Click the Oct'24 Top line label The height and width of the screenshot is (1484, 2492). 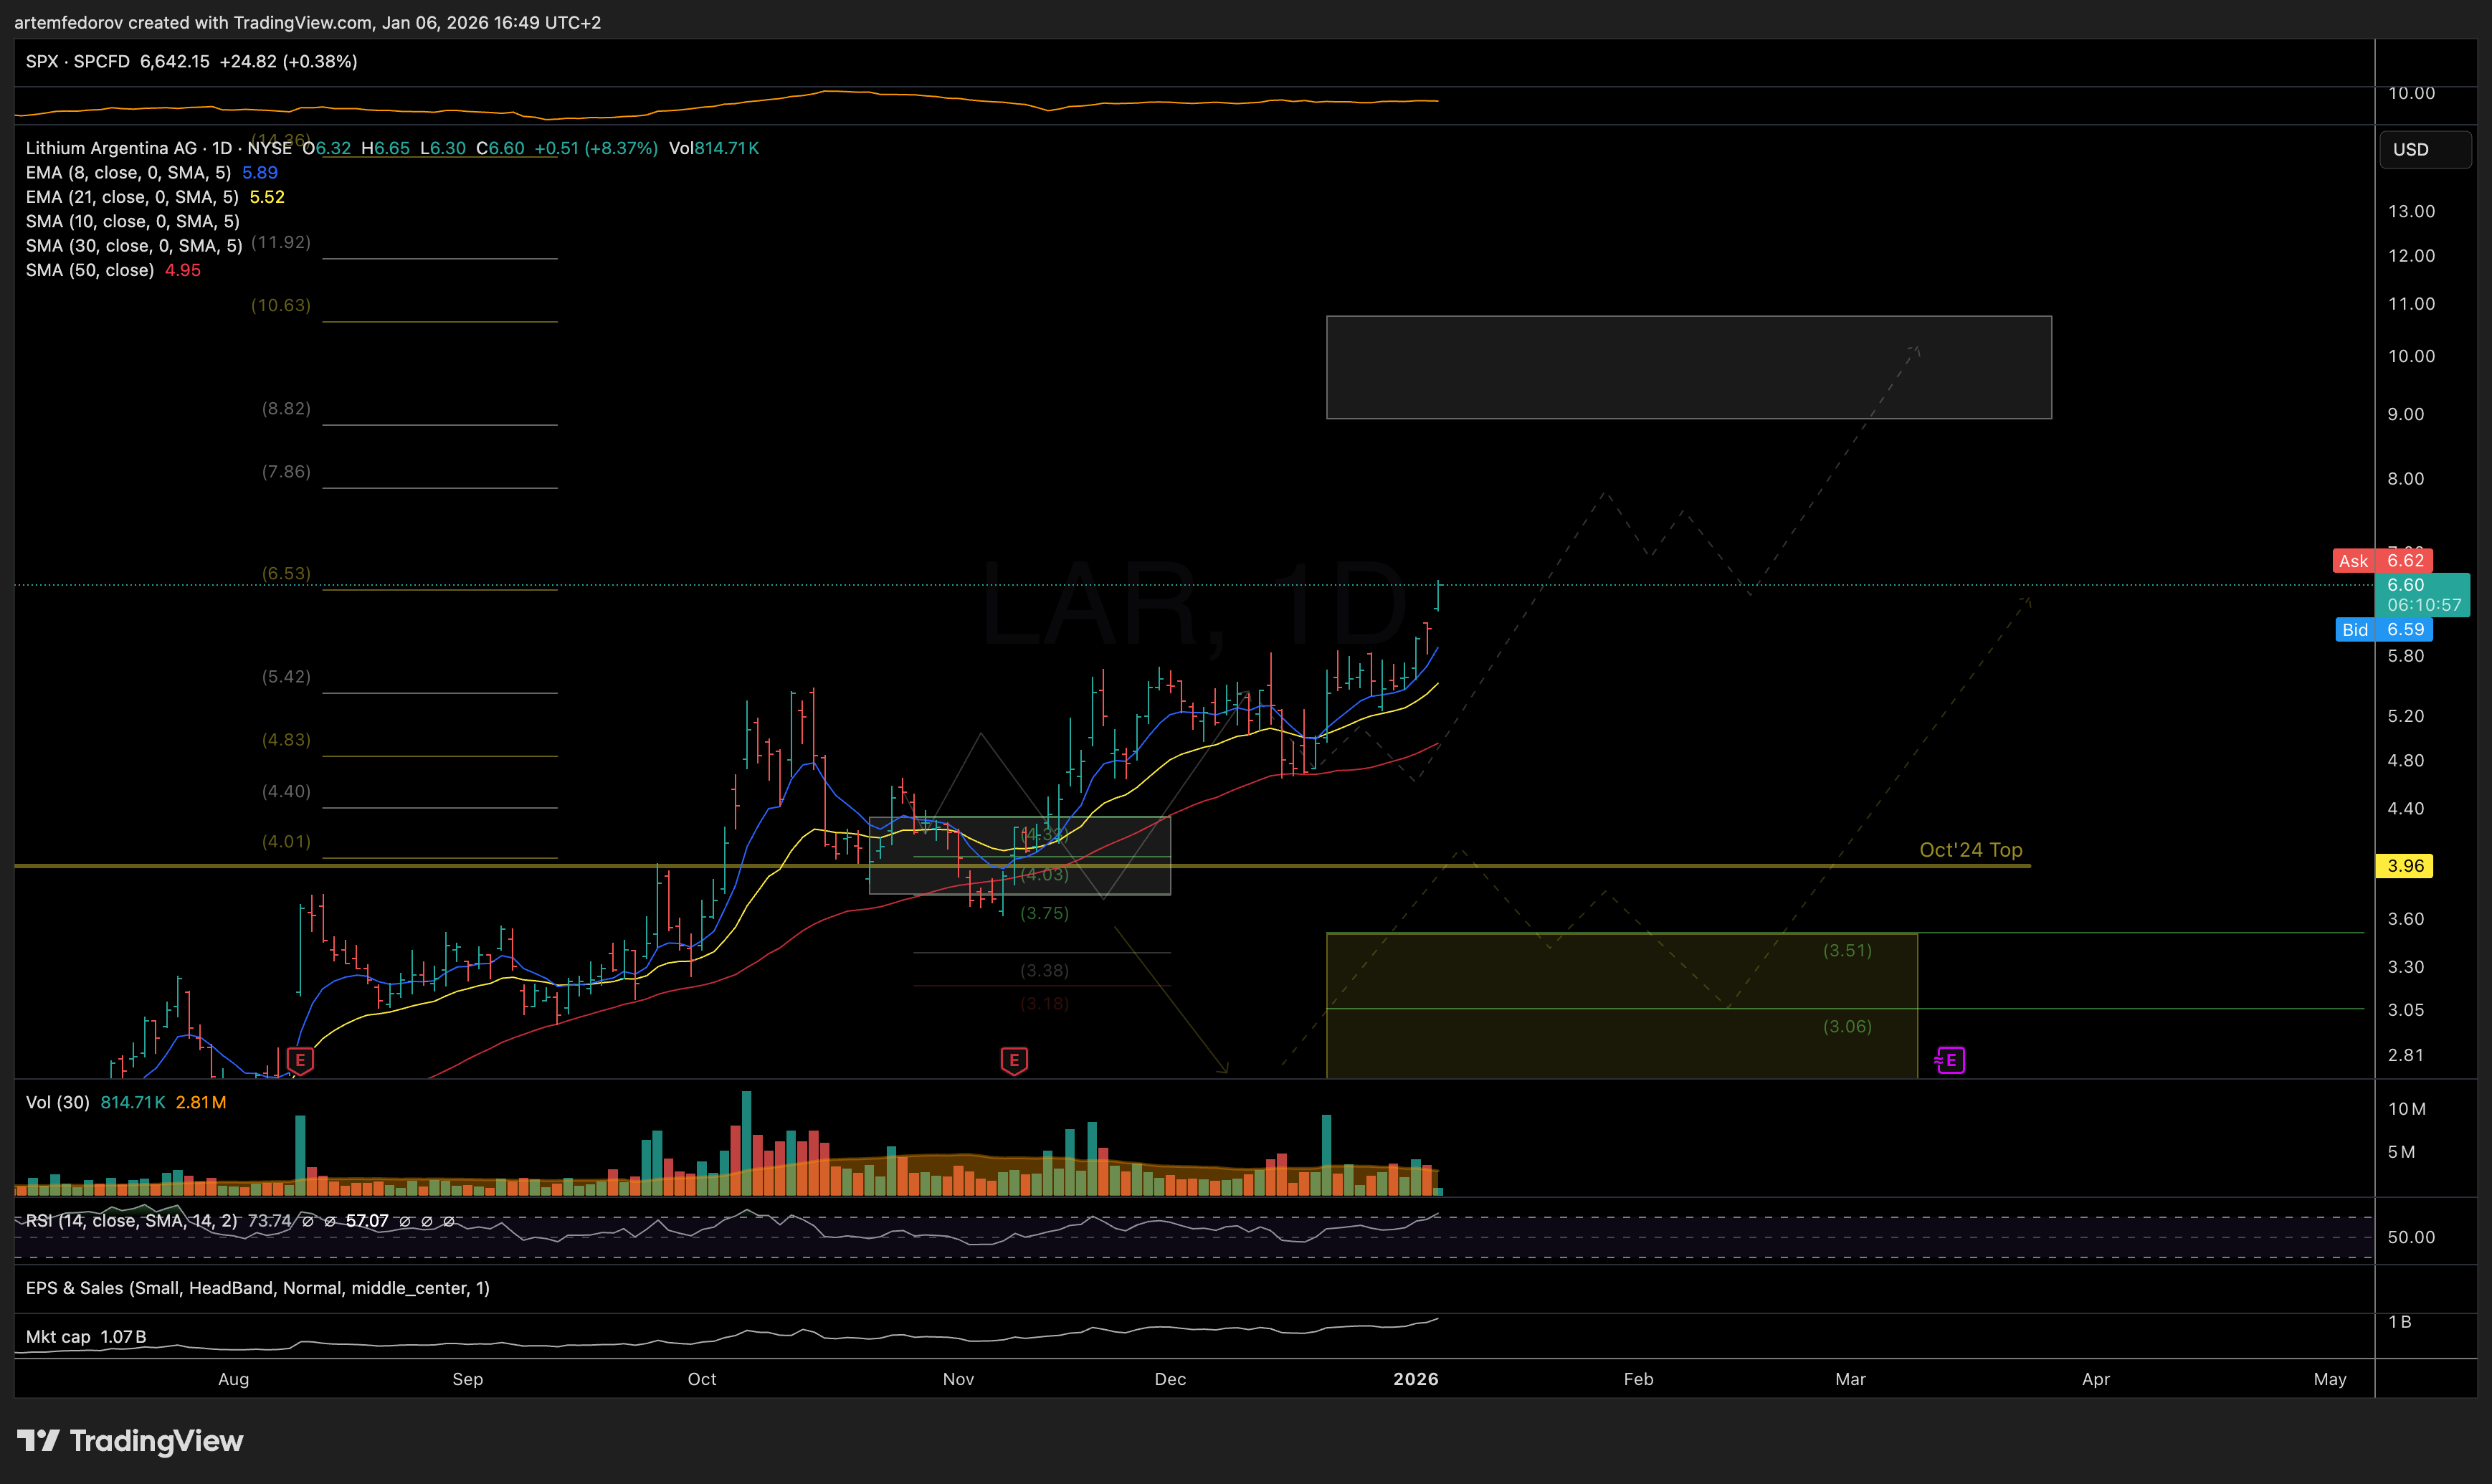[1970, 850]
